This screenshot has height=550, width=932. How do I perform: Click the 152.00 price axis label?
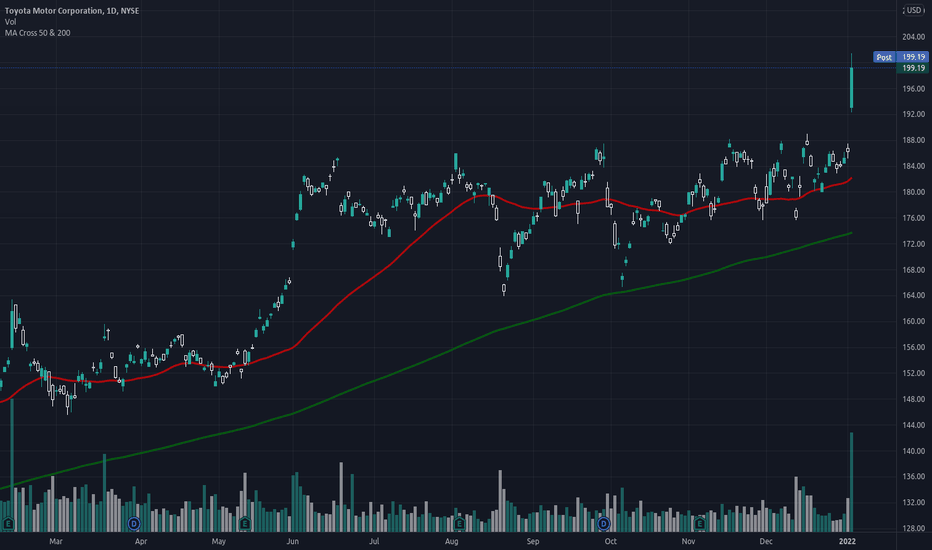(x=914, y=373)
